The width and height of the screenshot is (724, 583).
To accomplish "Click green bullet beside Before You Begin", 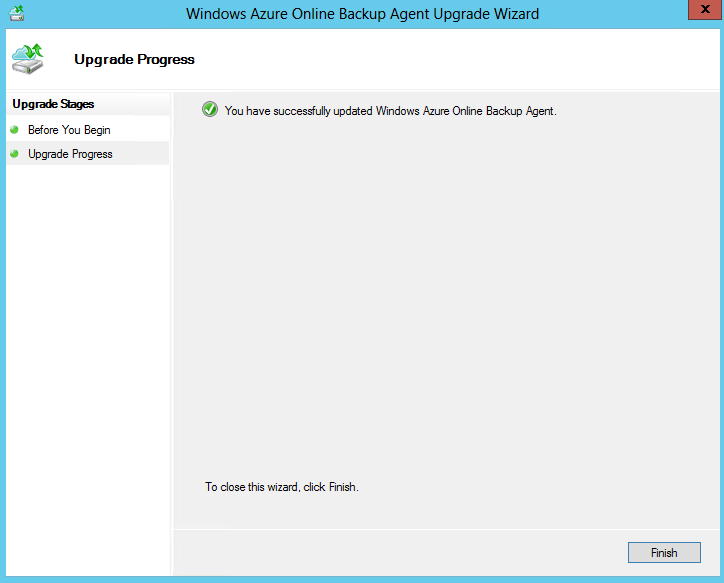I will [14, 130].
